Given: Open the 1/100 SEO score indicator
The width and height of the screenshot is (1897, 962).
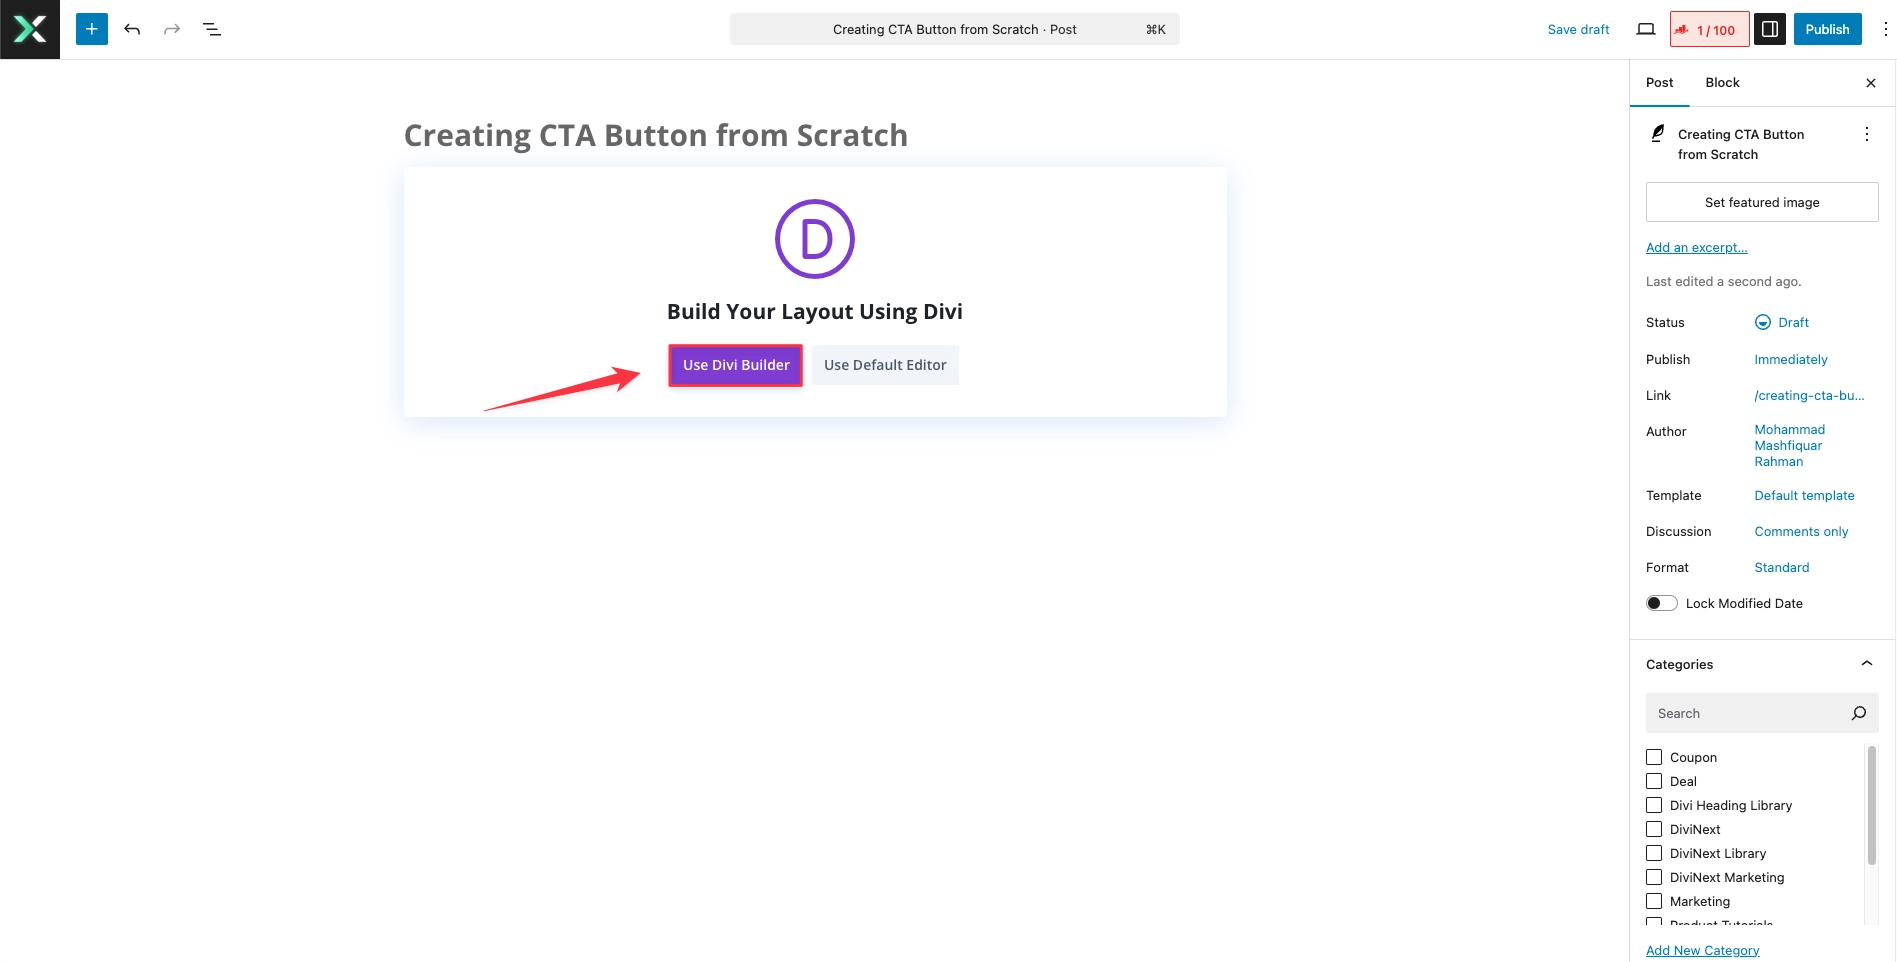Looking at the screenshot, I should pyautogui.click(x=1709, y=29).
